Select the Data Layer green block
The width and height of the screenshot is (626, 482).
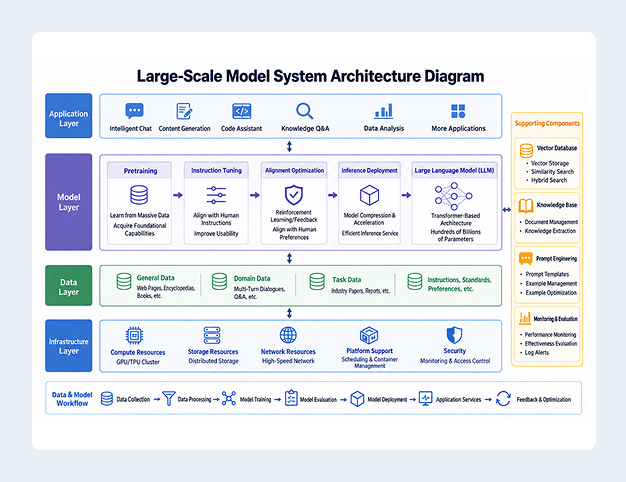pos(69,286)
